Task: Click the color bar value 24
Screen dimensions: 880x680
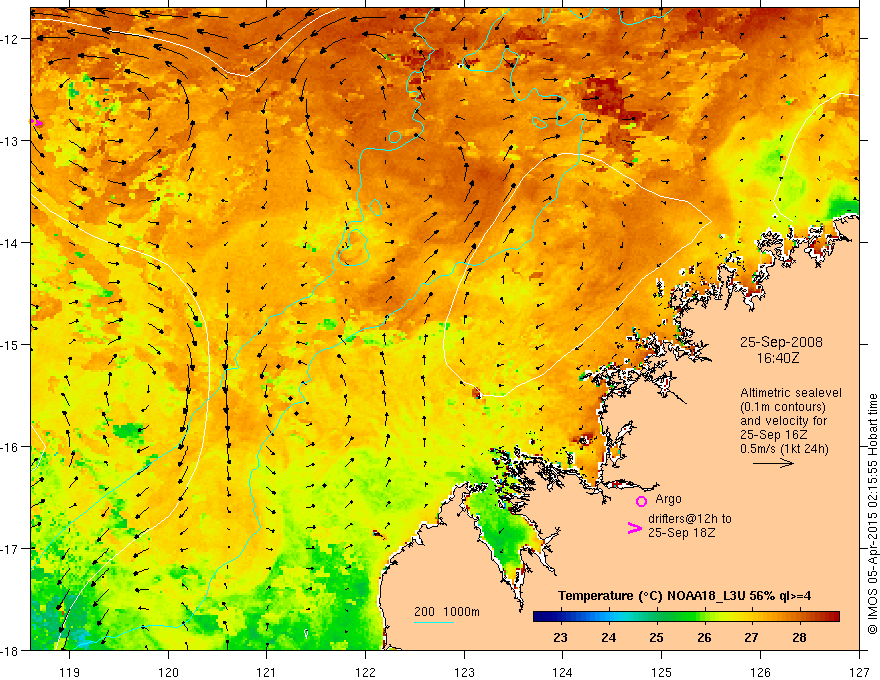Action: (x=608, y=638)
